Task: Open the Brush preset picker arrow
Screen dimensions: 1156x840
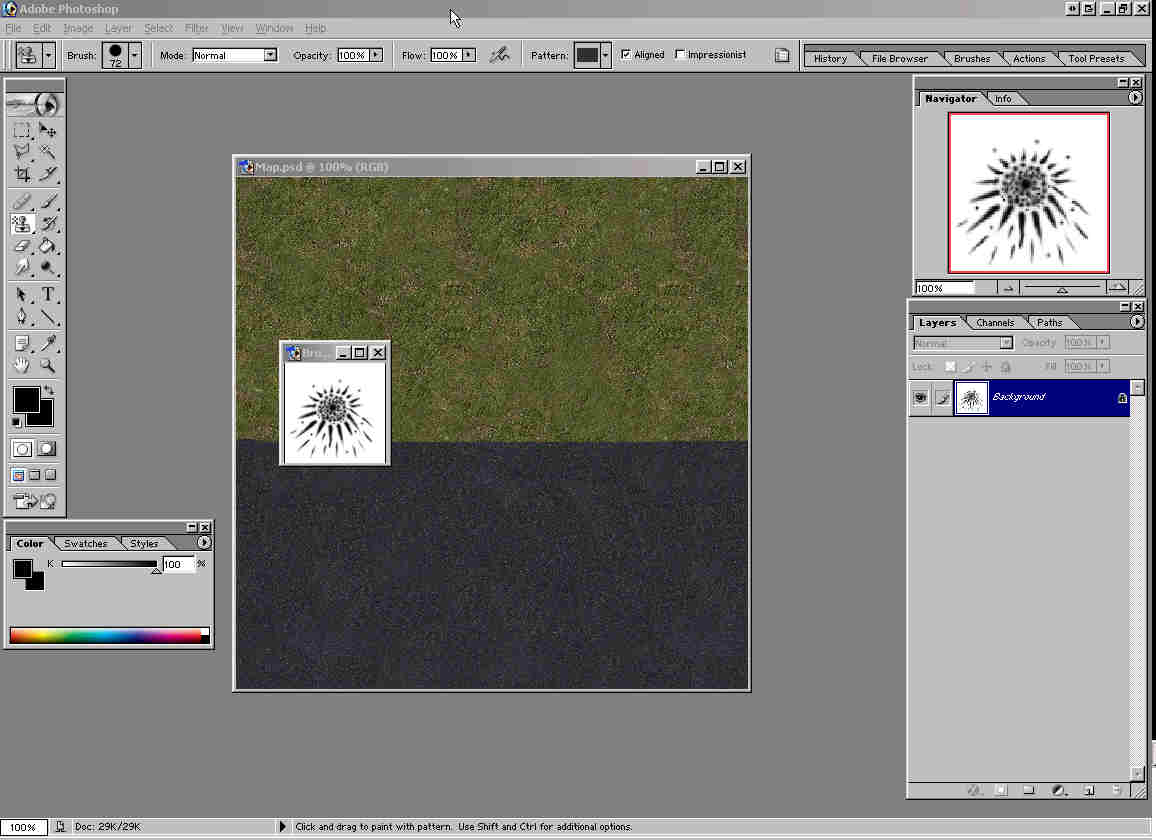Action: (x=135, y=55)
